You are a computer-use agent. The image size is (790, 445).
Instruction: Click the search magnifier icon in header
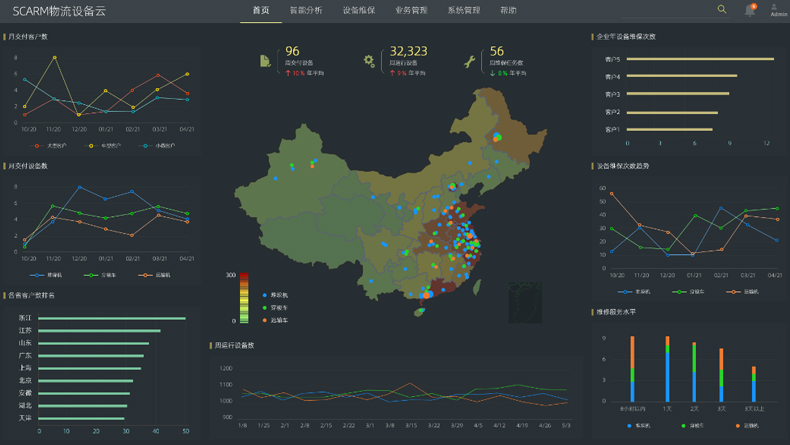click(x=722, y=9)
